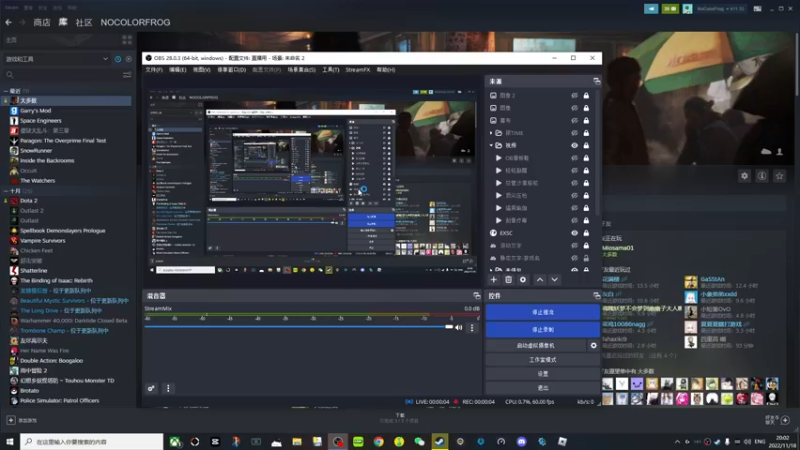Undock the Sources panel via its dock icon

596,81
